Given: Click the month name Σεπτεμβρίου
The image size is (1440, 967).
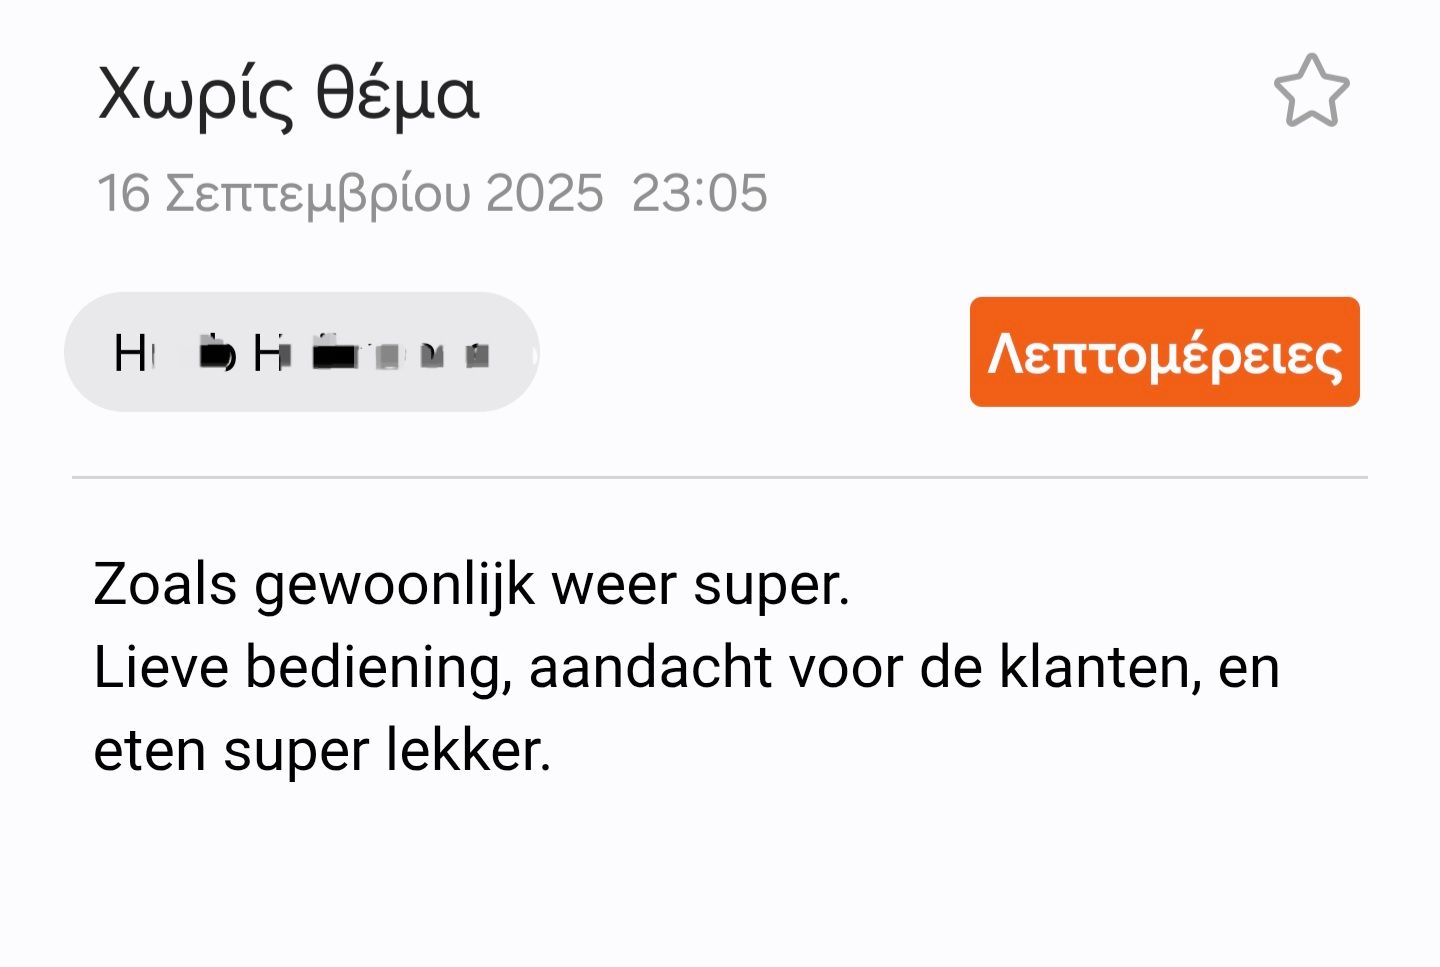Looking at the screenshot, I should [x=317, y=193].
